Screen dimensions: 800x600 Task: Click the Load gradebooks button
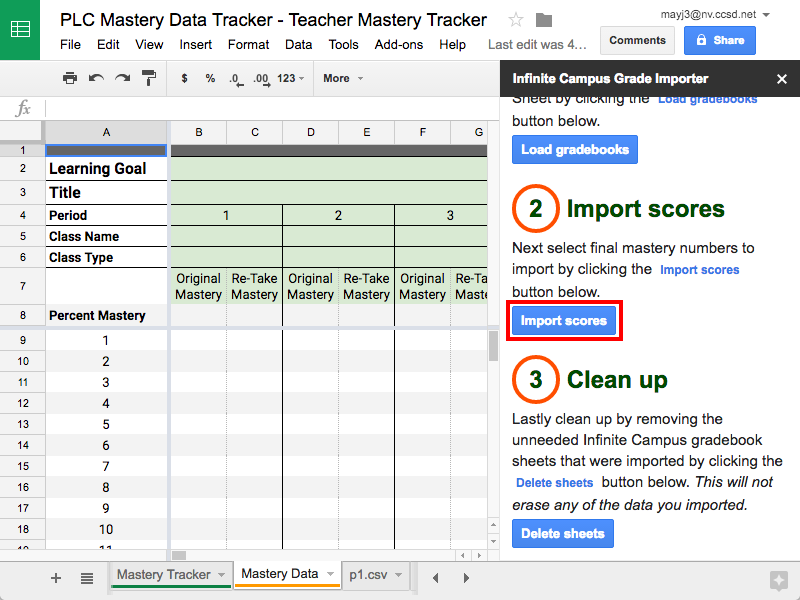tap(574, 149)
